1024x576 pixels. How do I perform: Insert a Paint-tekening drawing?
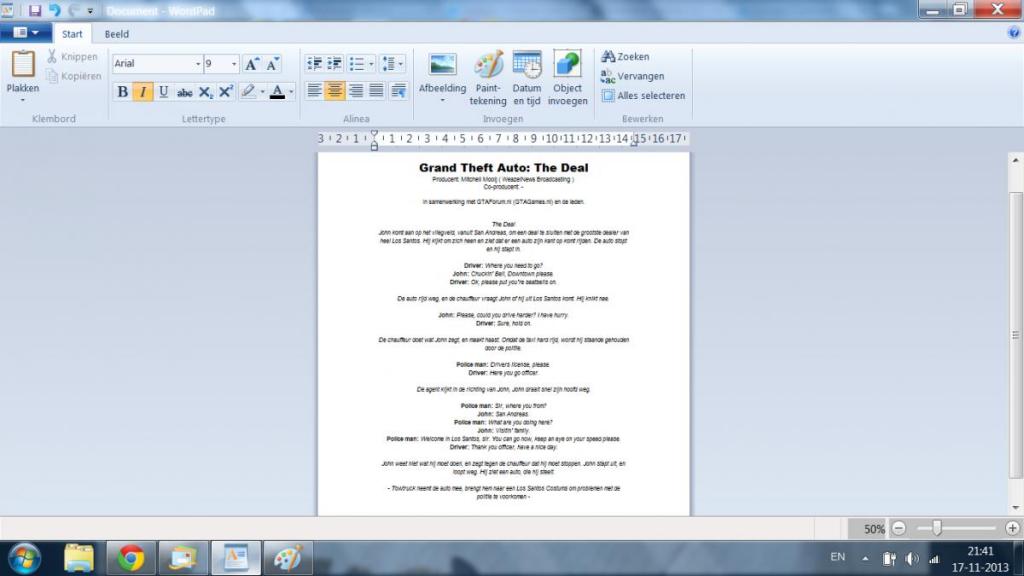coord(488,78)
